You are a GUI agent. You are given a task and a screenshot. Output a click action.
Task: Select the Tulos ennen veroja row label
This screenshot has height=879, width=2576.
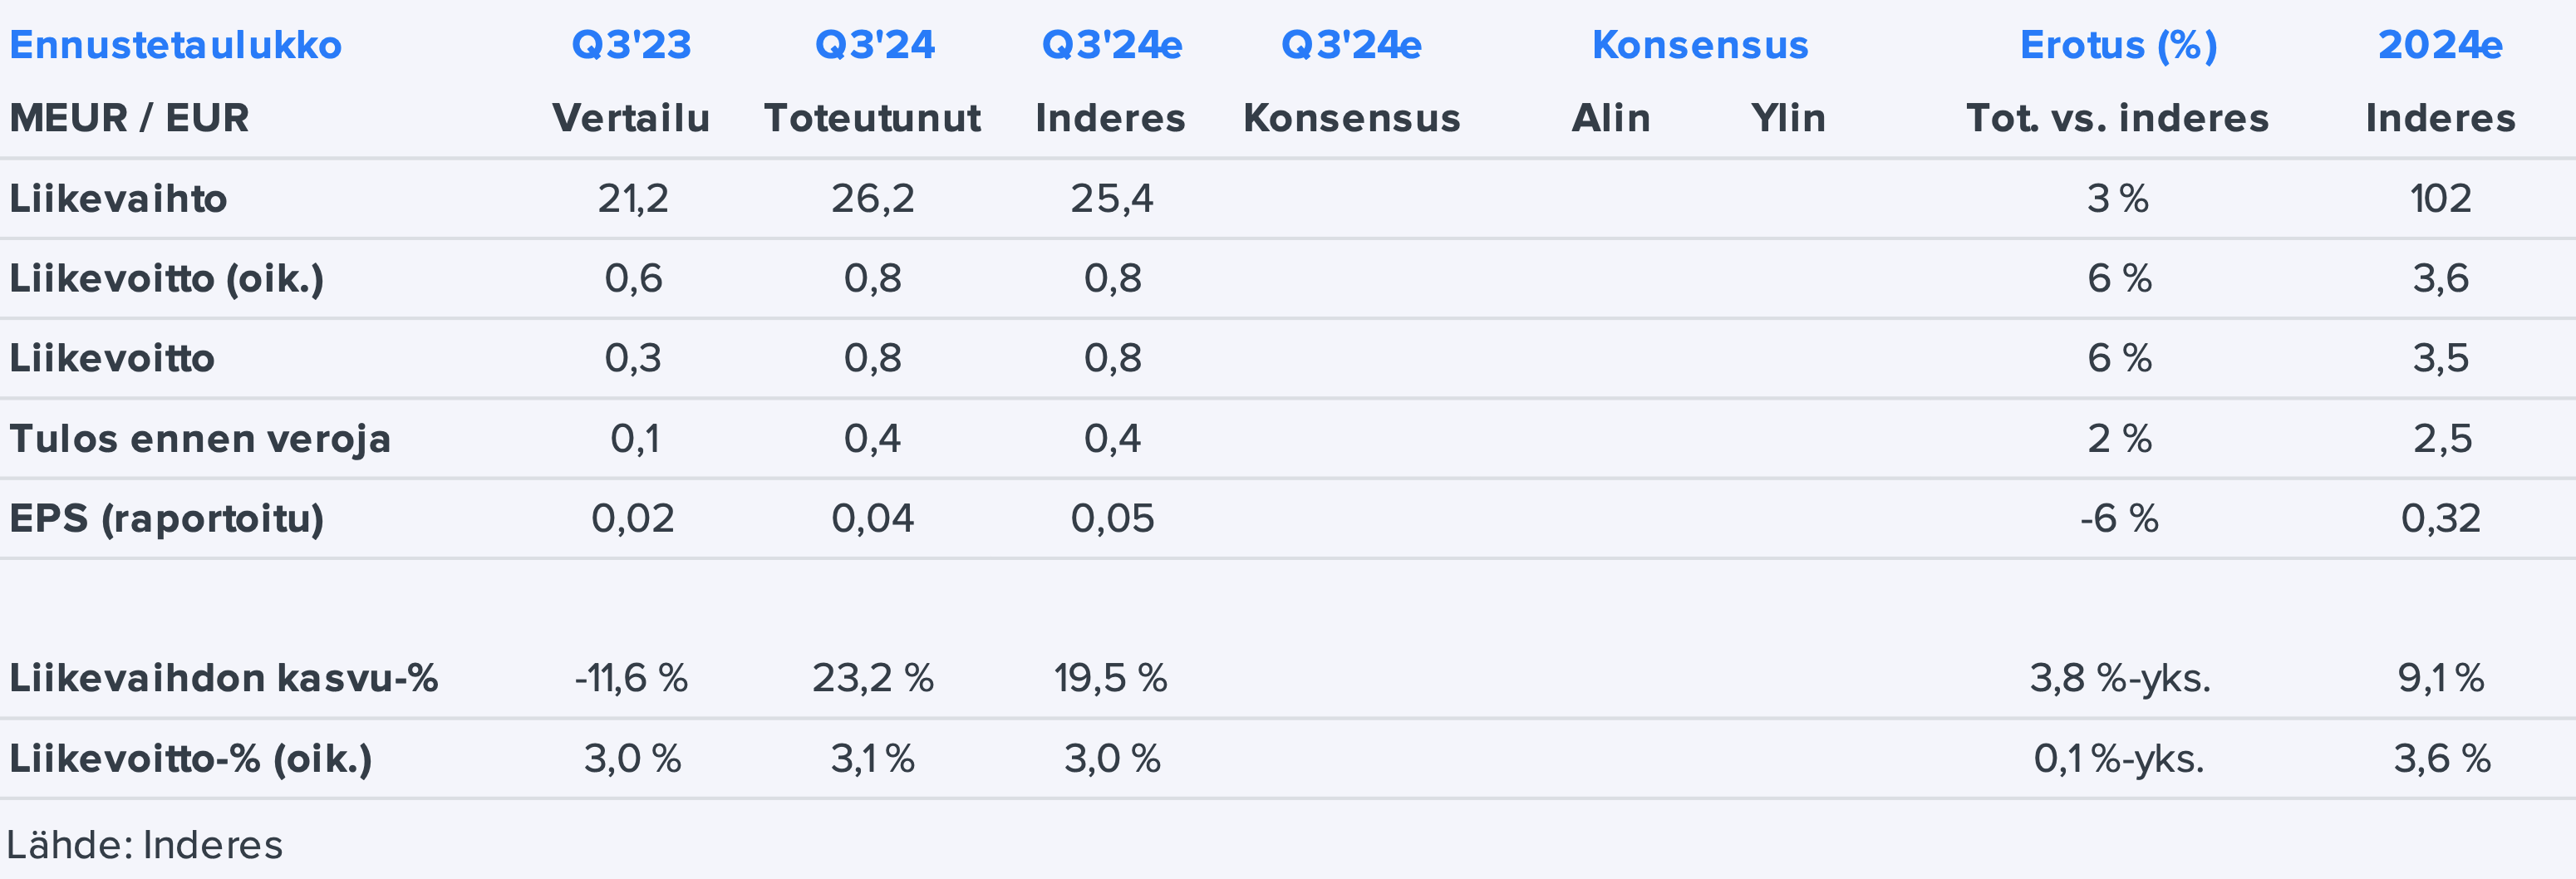[200, 438]
